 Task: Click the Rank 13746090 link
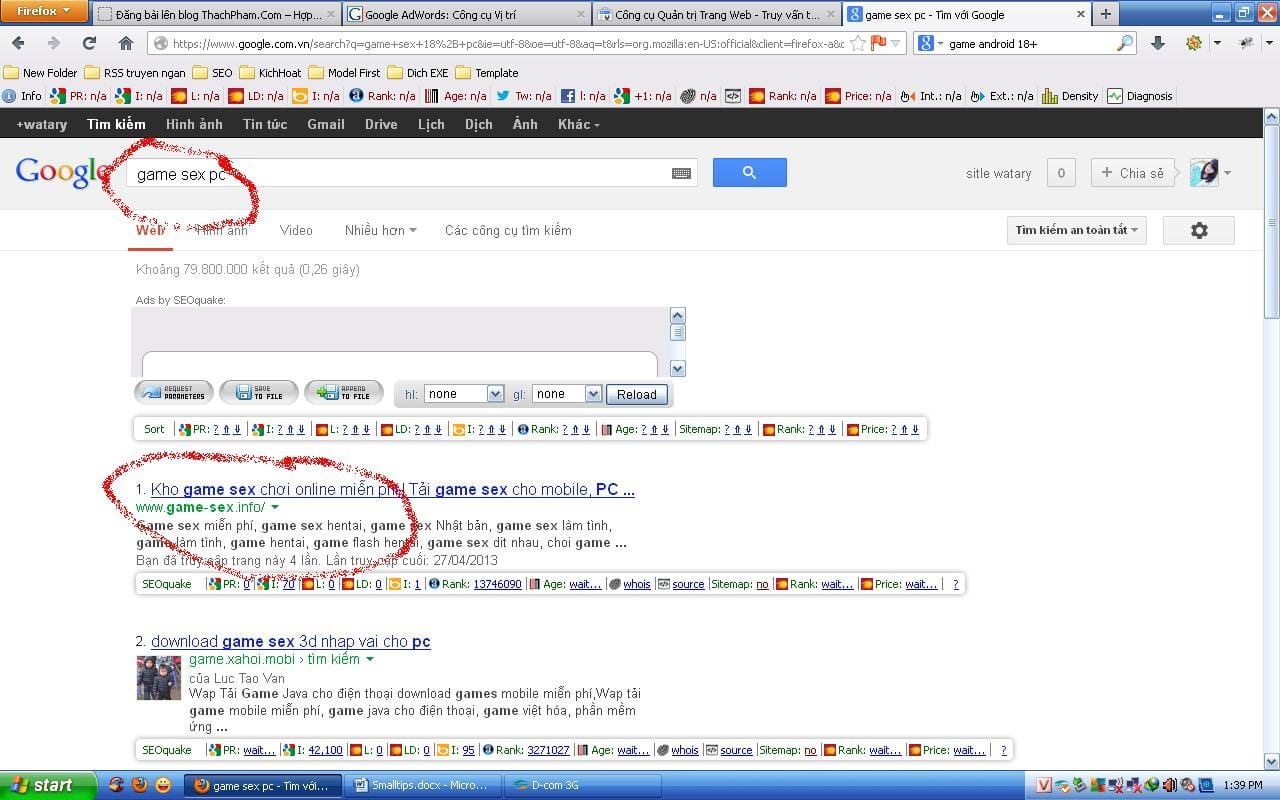tap(497, 584)
